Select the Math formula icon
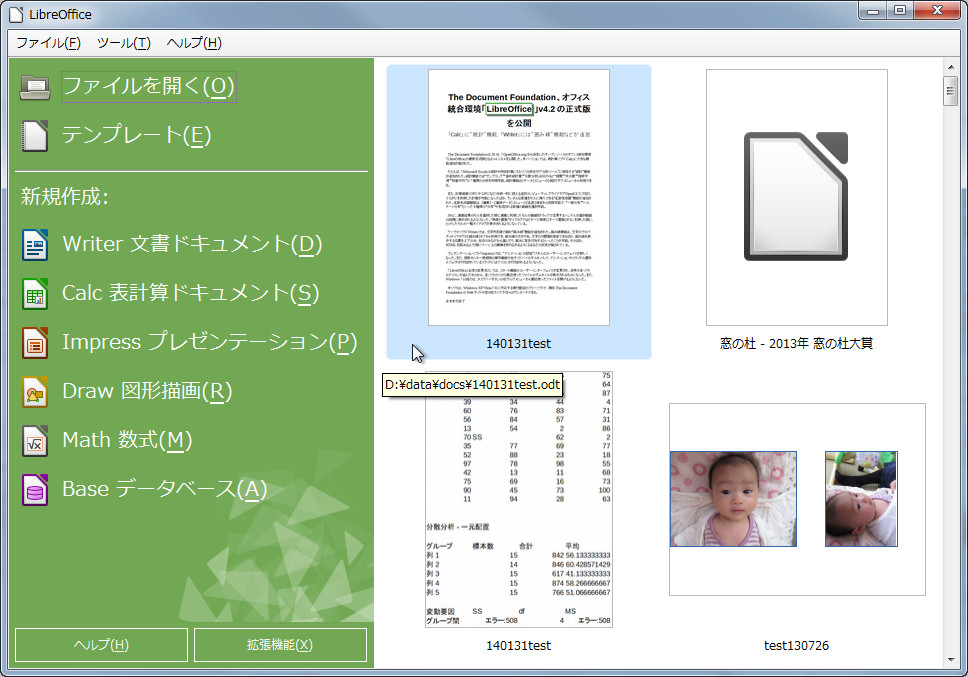The image size is (968, 677). [35, 439]
